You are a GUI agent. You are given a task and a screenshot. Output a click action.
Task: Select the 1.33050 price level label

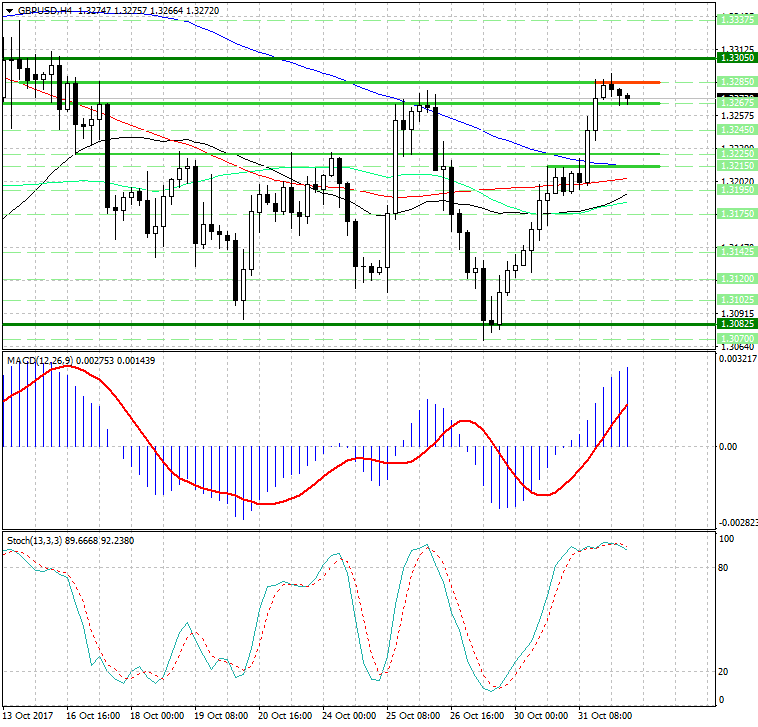(737, 59)
